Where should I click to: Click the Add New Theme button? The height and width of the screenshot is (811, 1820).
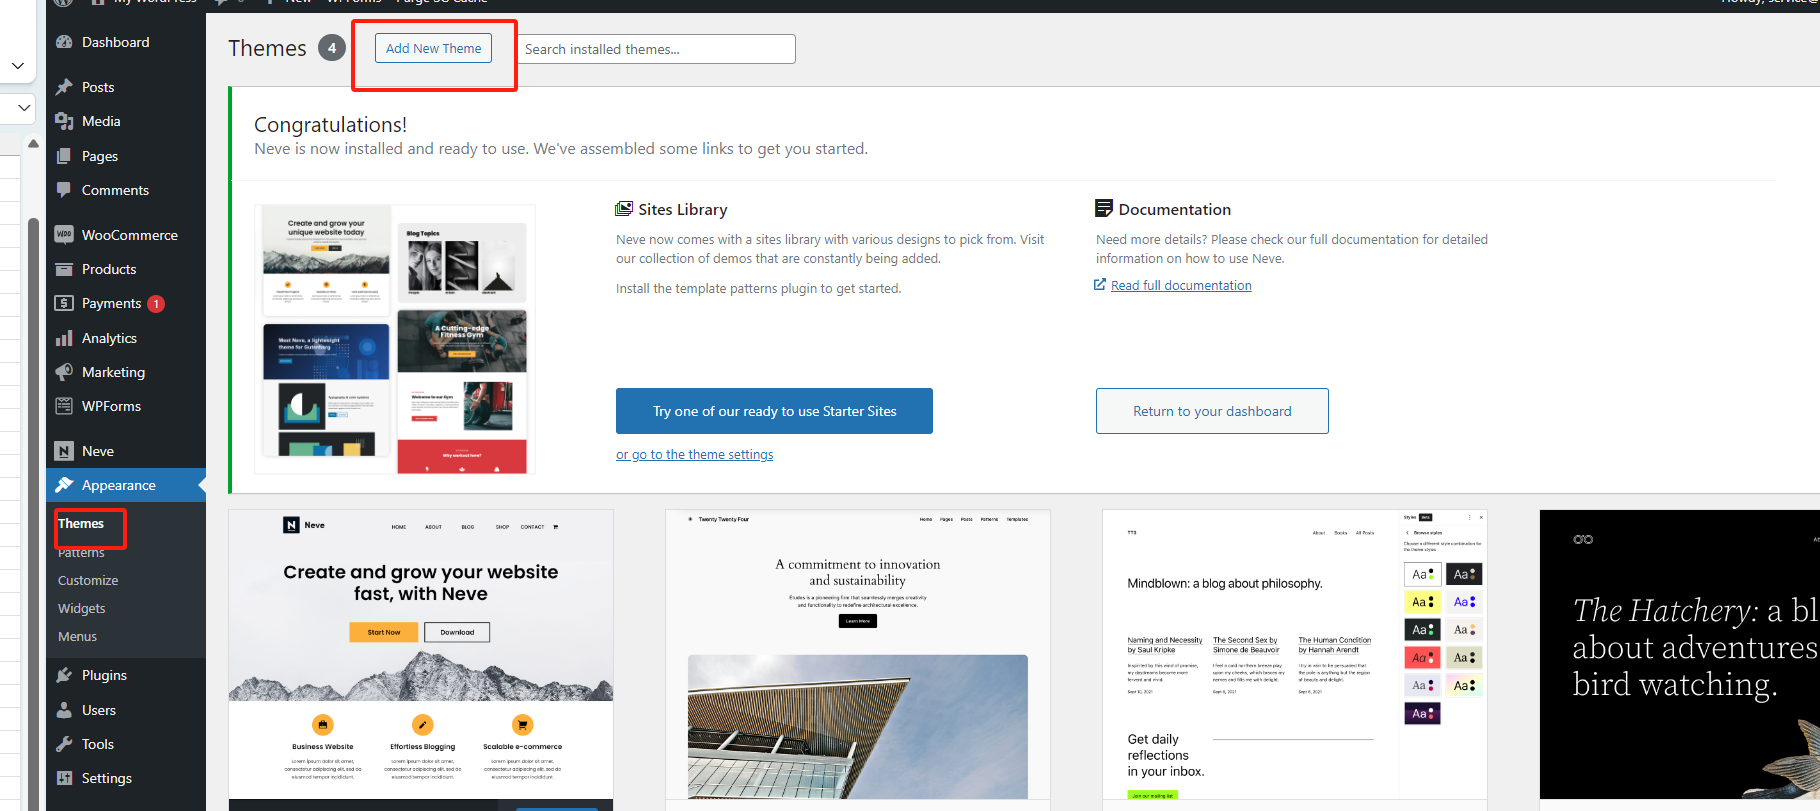click(434, 48)
